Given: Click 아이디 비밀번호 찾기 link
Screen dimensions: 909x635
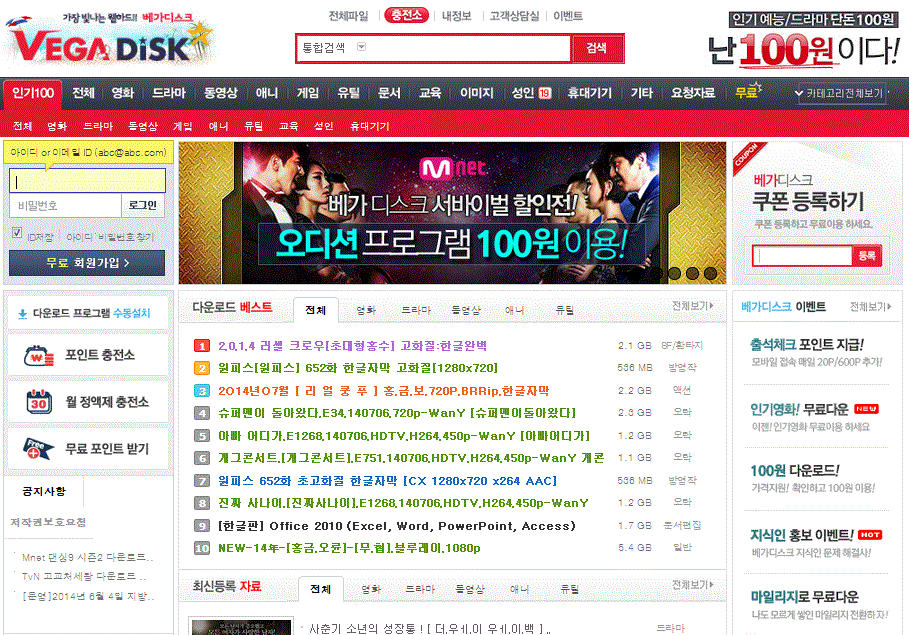Looking at the screenshot, I should pyautogui.click(x=110, y=237).
